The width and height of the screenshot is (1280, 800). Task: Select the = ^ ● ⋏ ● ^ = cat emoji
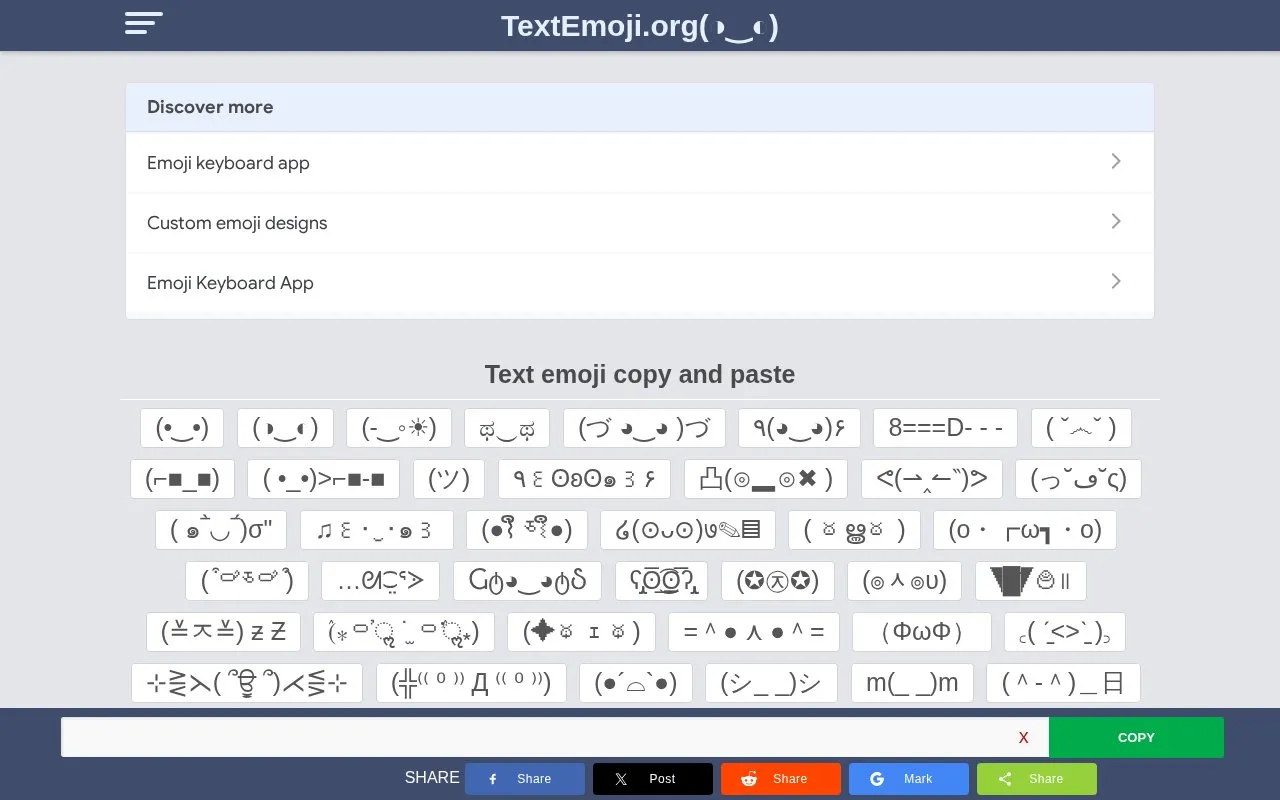pos(754,632)
